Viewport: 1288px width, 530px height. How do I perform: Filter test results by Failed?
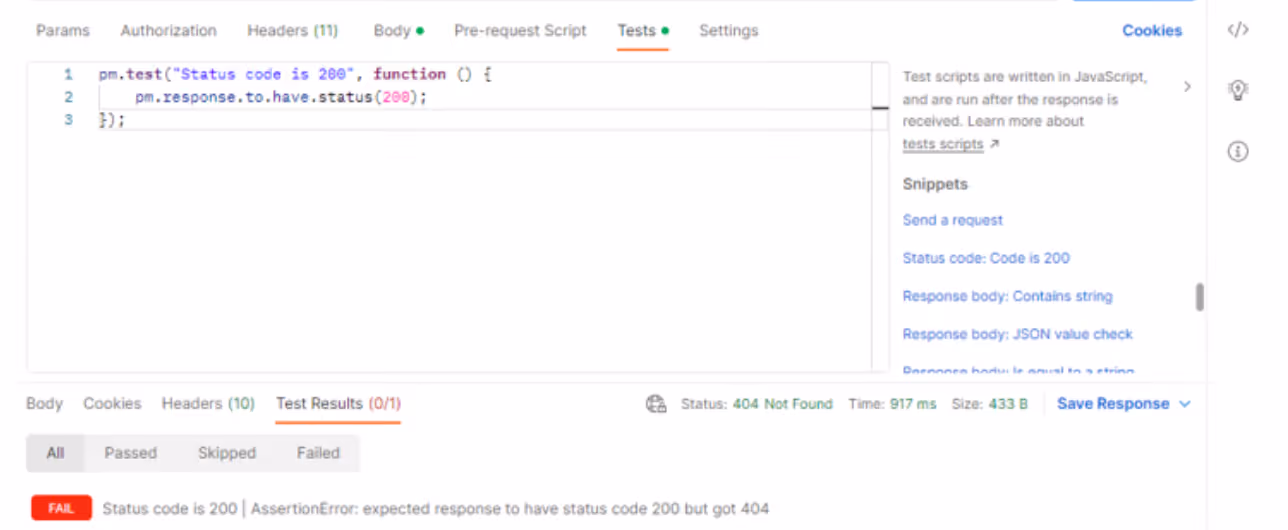[318, 453]
